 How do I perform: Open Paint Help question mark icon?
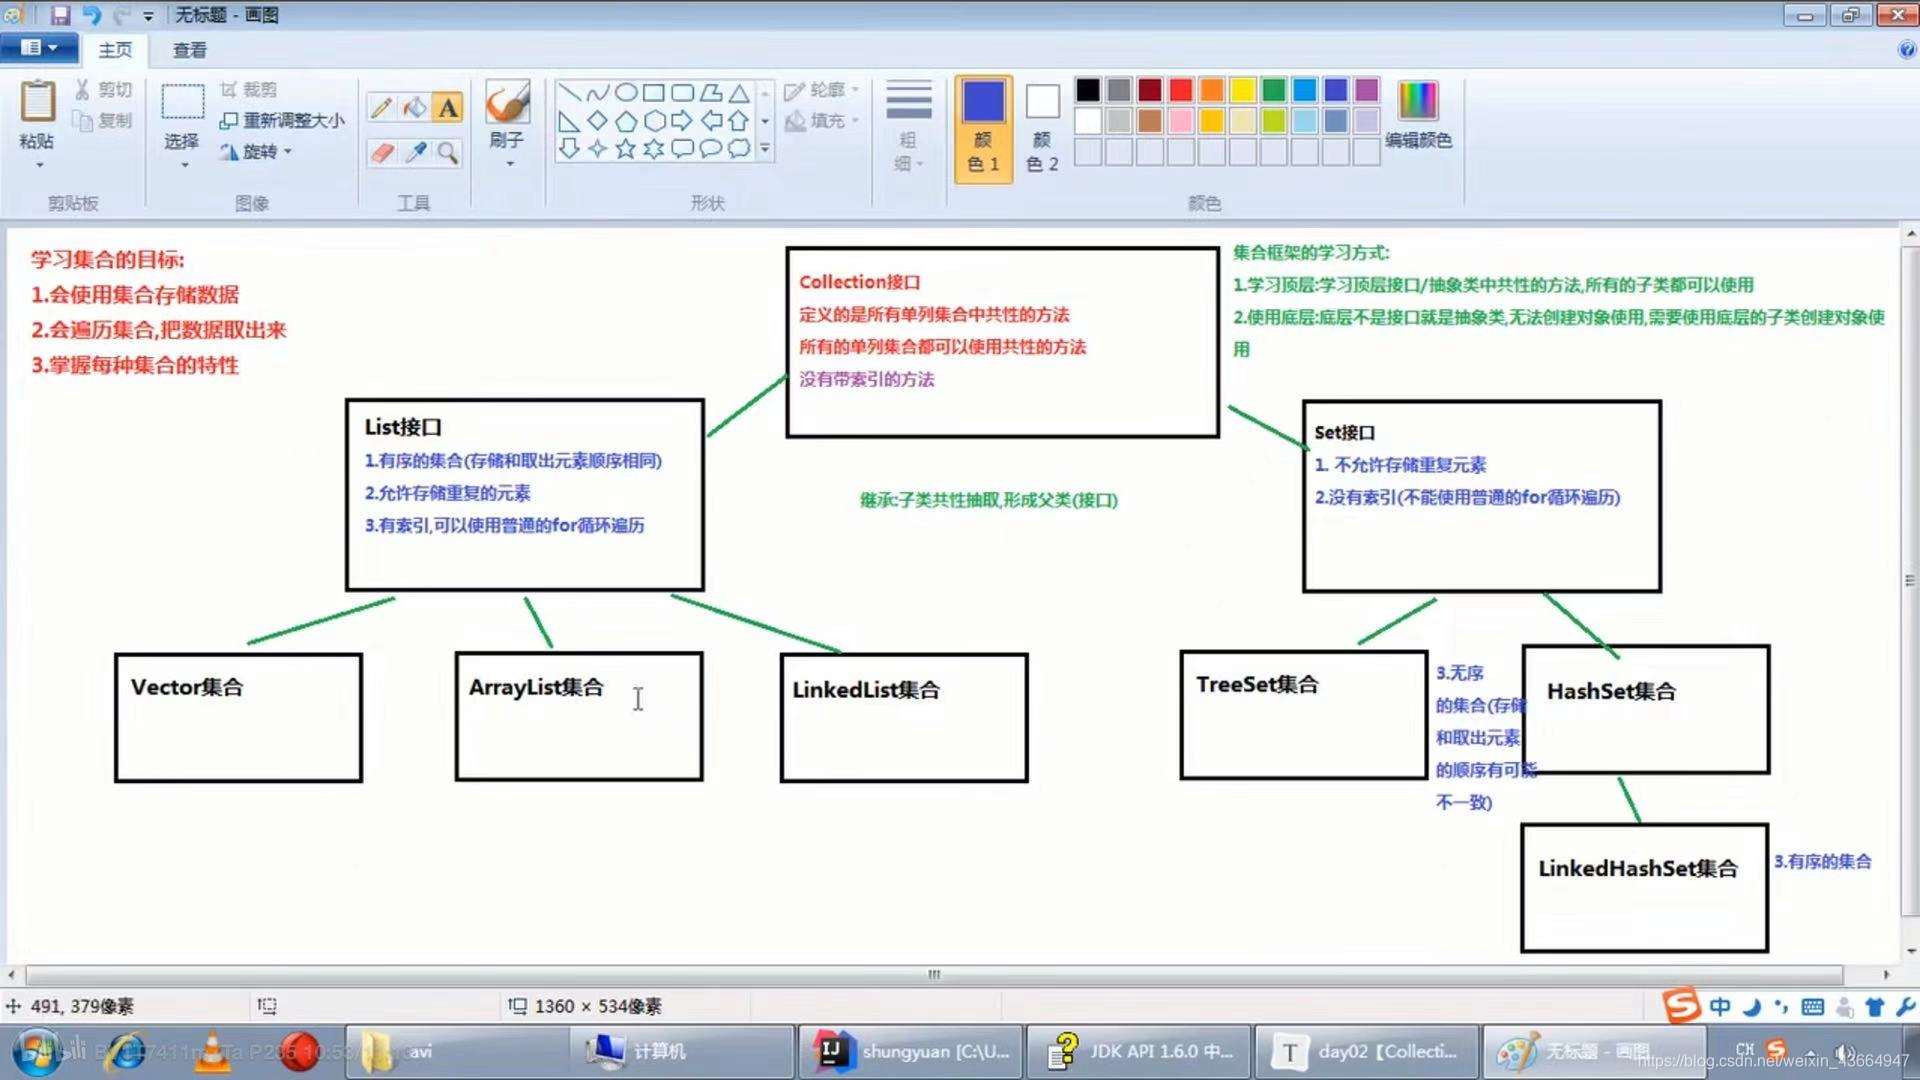click(x=1906, y=50)
